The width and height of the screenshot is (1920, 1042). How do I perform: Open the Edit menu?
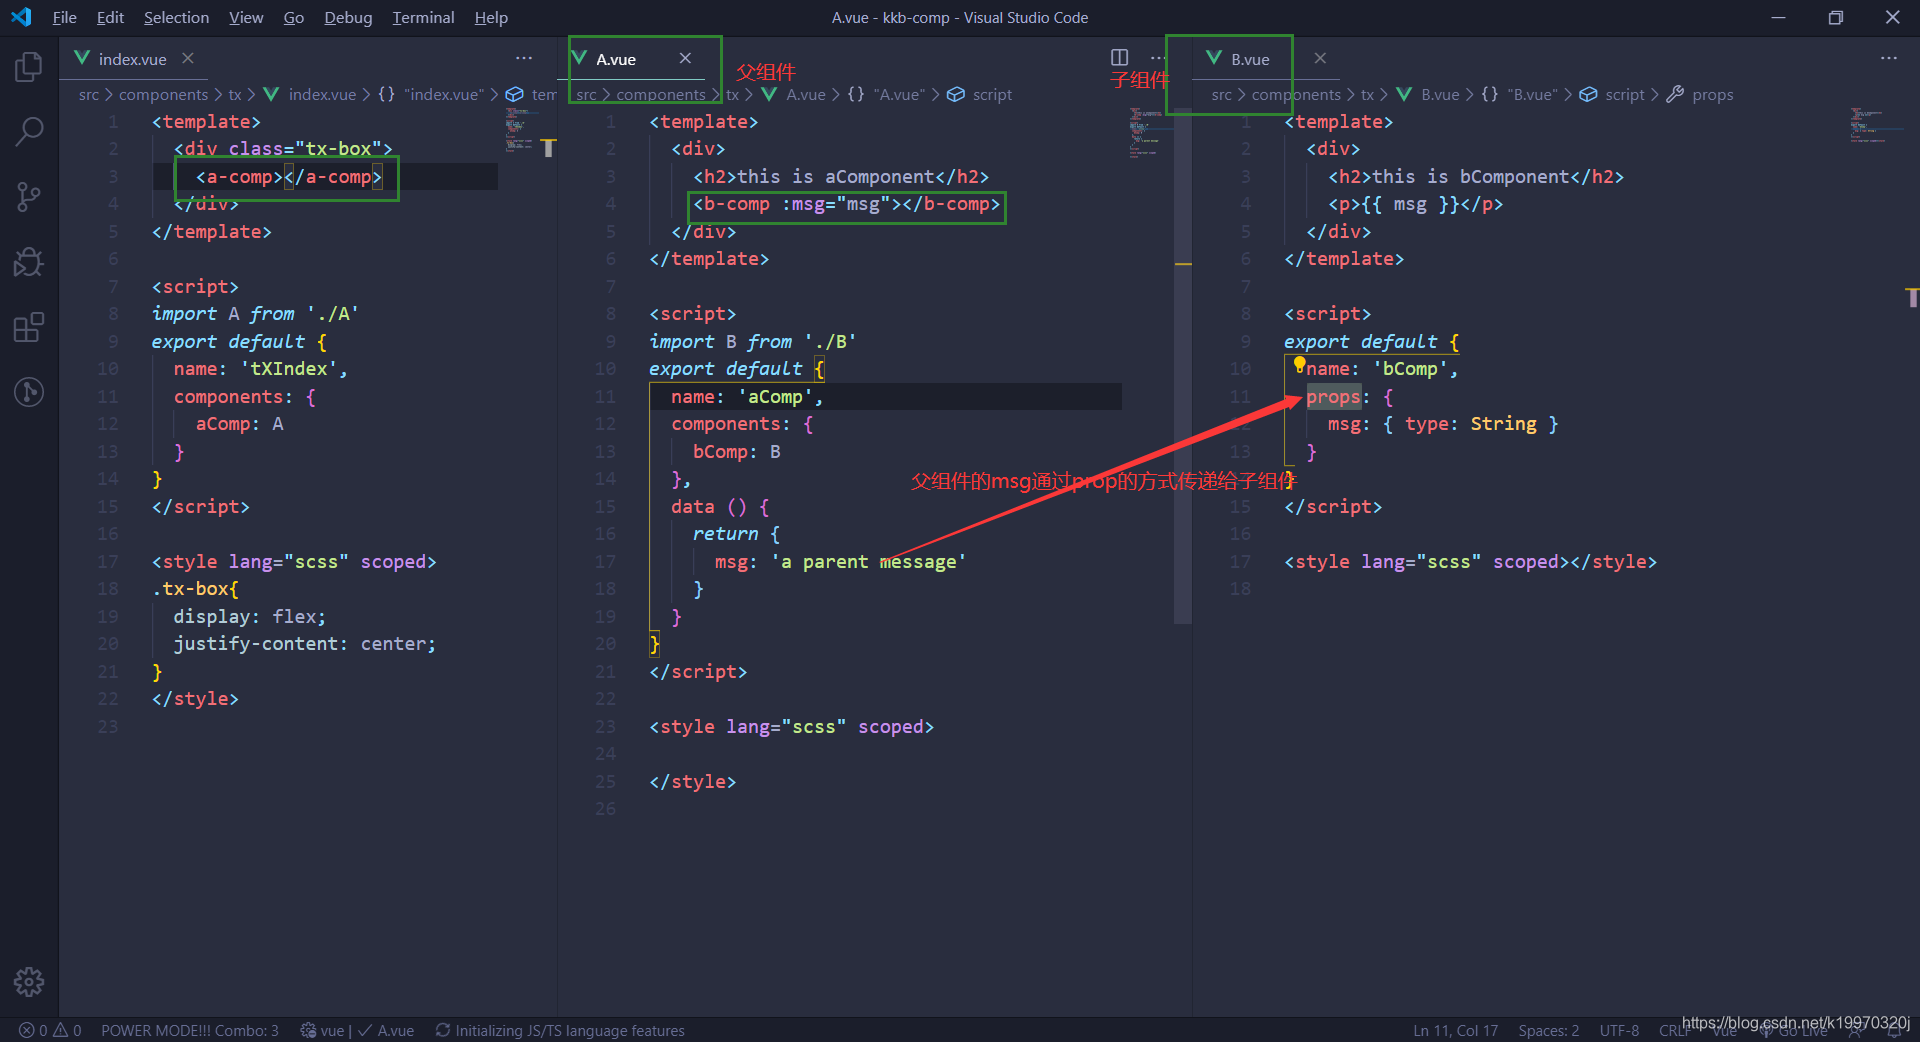pyautogui.click(x=110, y=17)
